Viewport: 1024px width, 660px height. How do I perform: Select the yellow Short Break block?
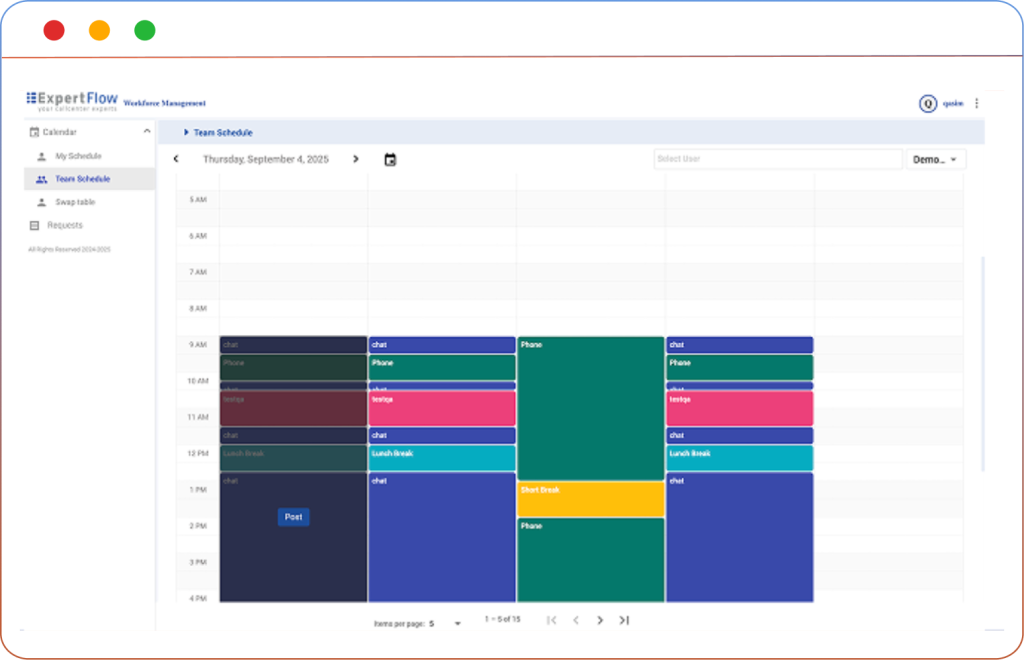coord(590,499)
